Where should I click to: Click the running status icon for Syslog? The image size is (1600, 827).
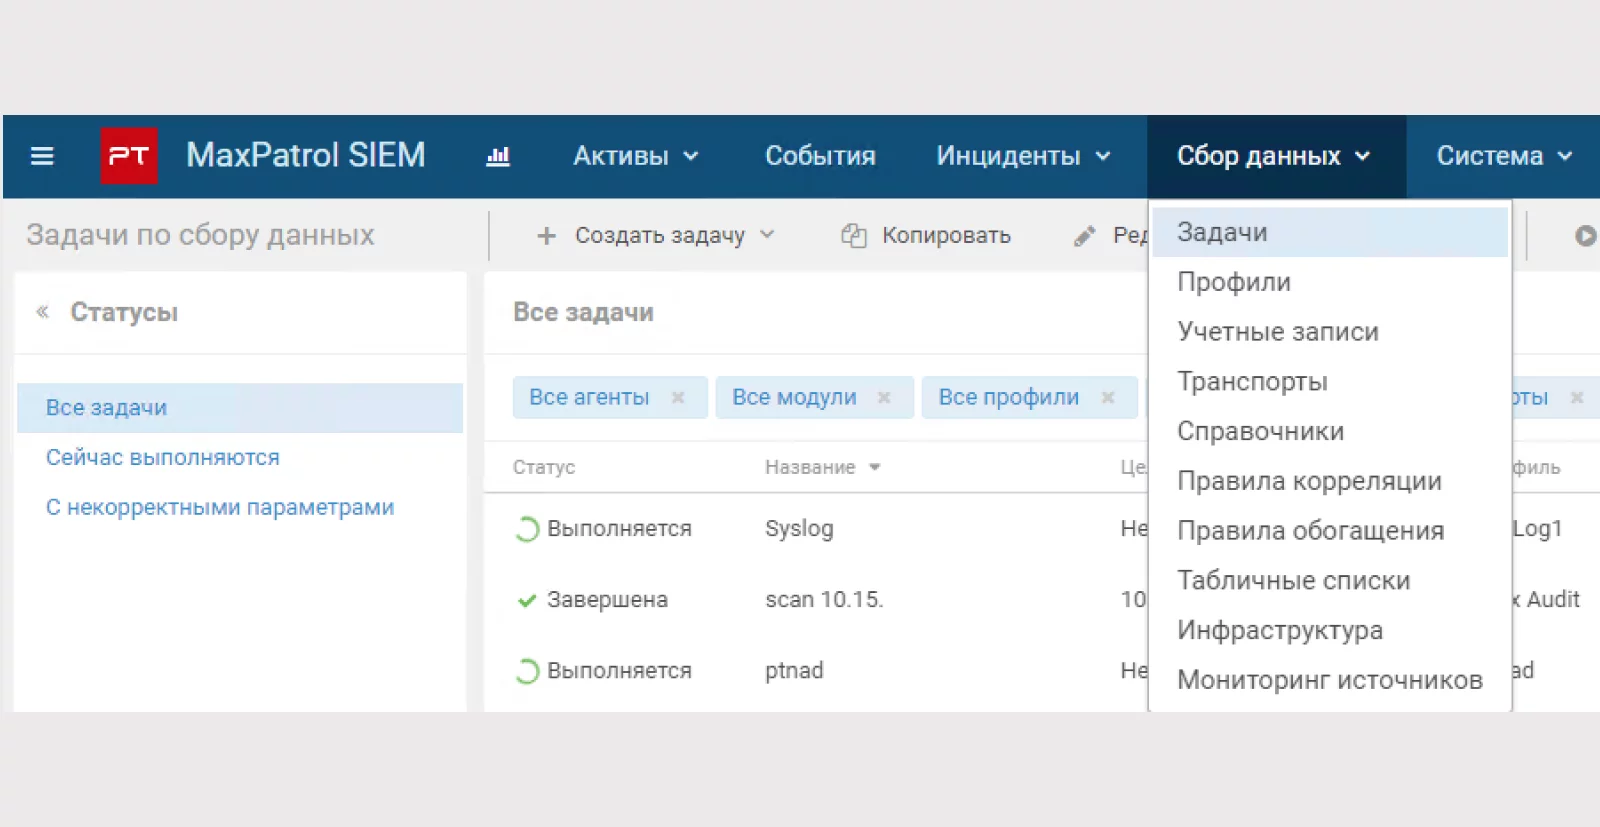pyautogui.click(x=527, y=529)
